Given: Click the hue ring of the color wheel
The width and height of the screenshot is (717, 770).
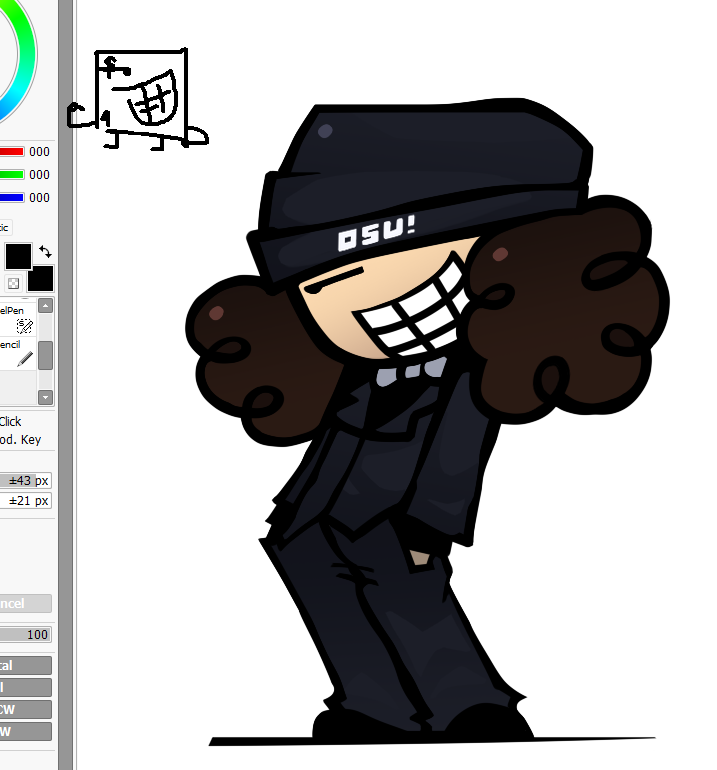Looking at the screenshot, I should point(28,54).
